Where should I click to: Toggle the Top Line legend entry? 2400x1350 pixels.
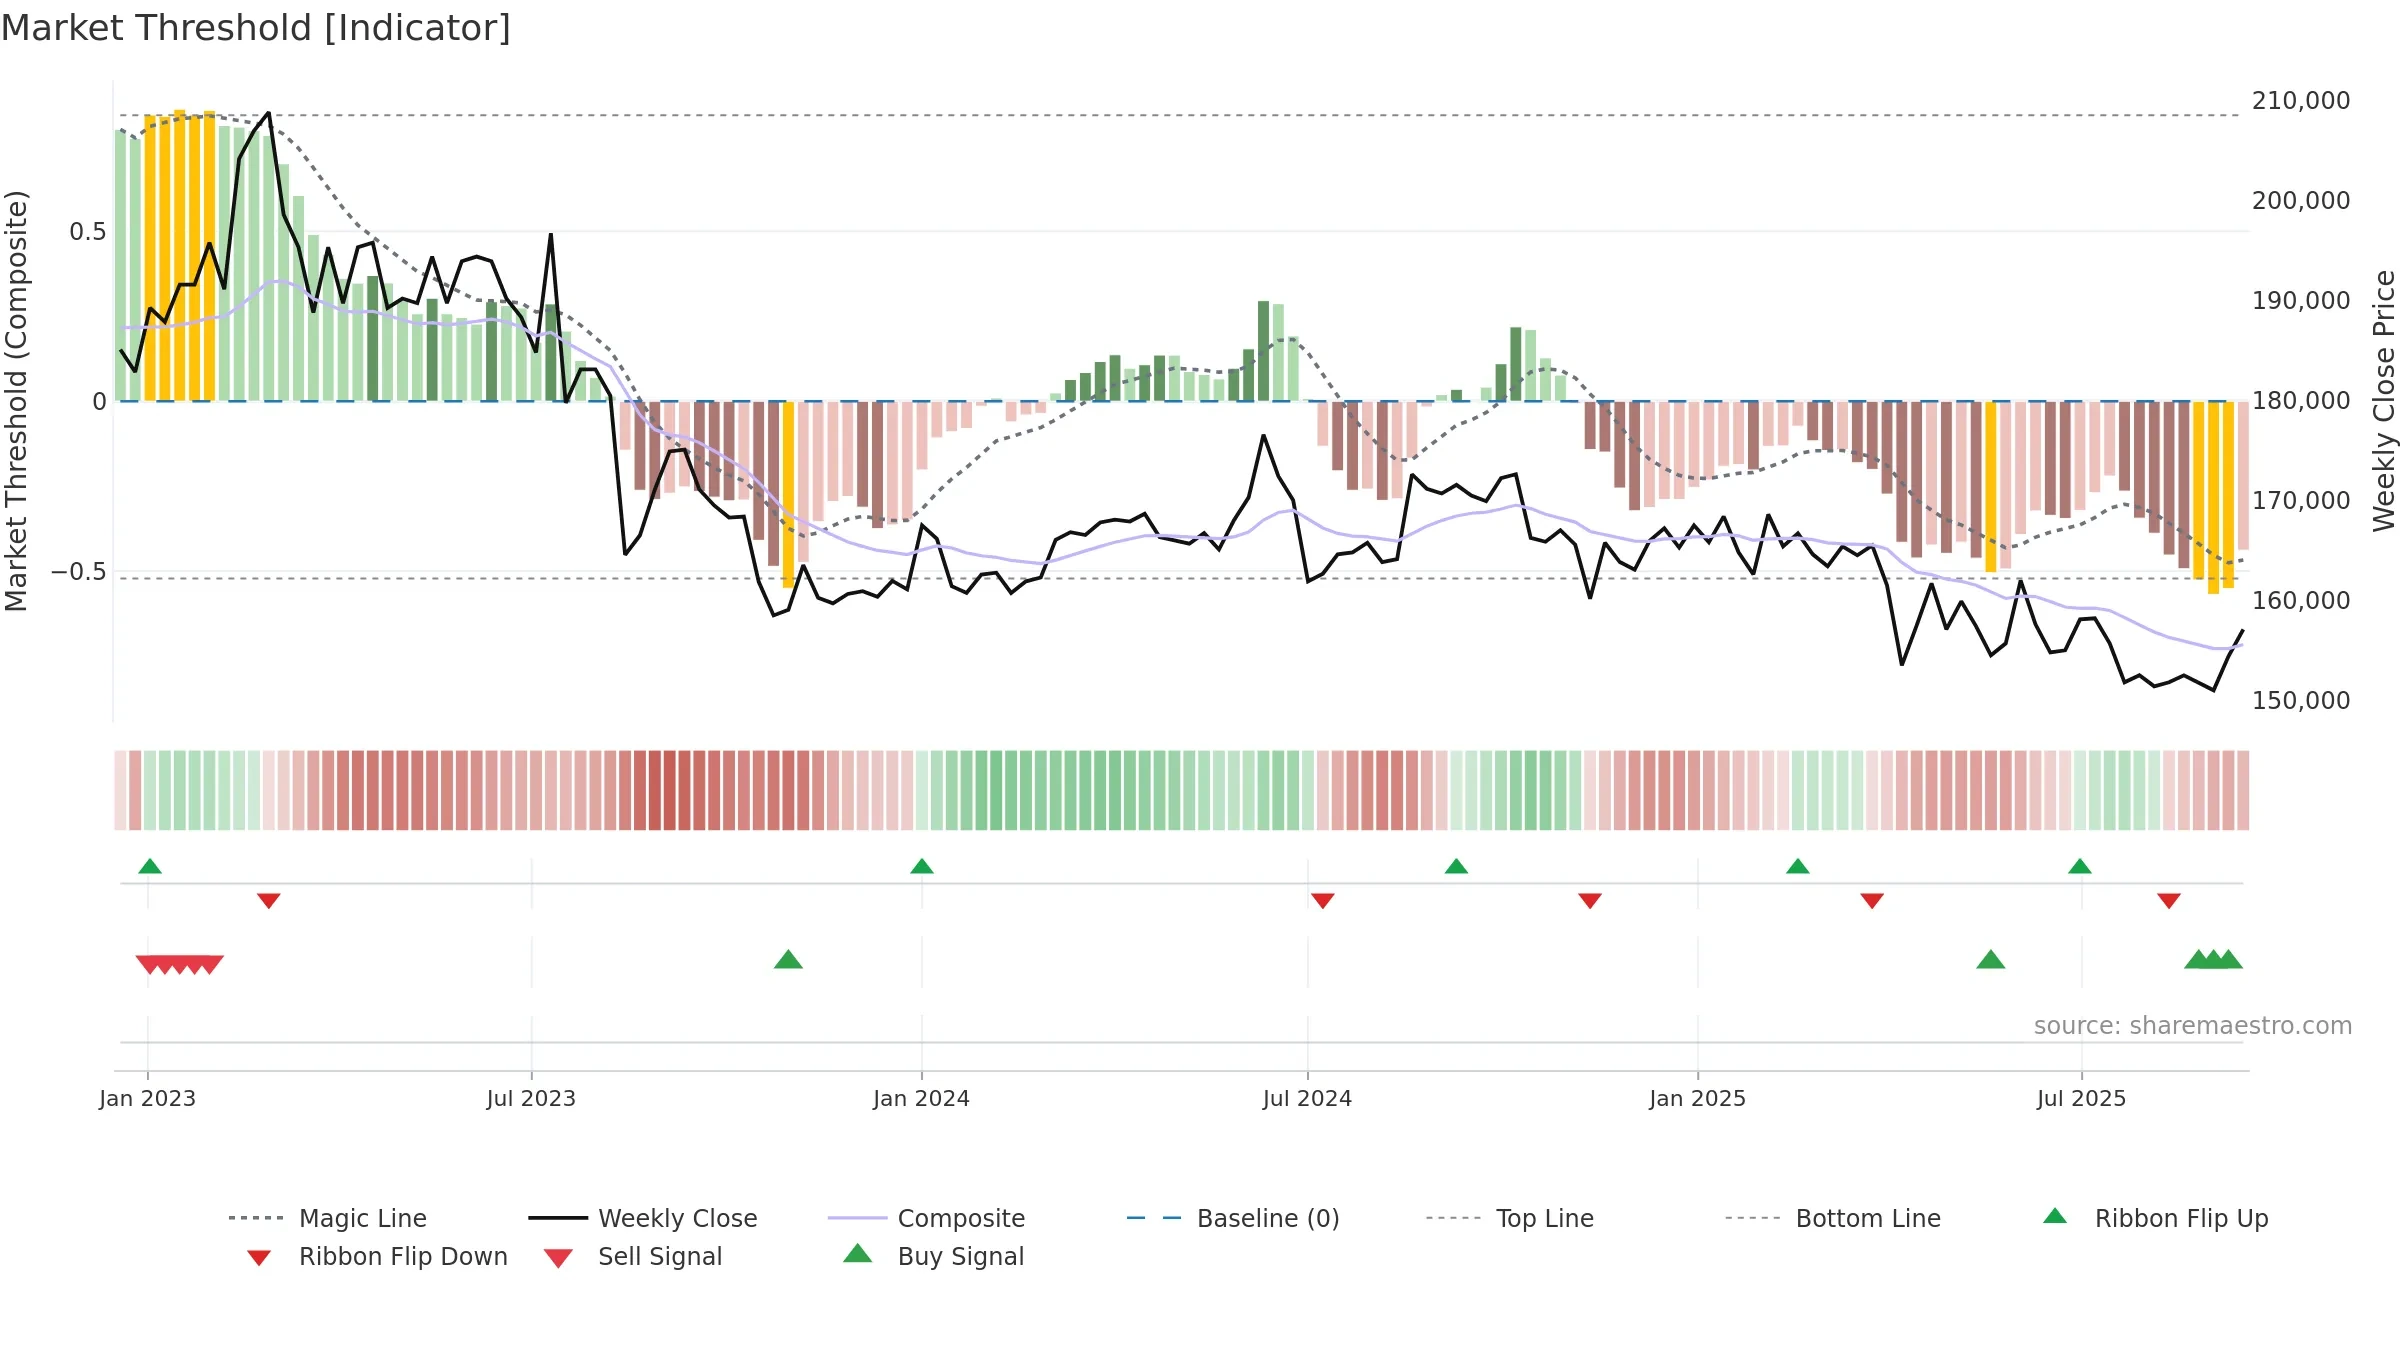tap(1510, 1218)
